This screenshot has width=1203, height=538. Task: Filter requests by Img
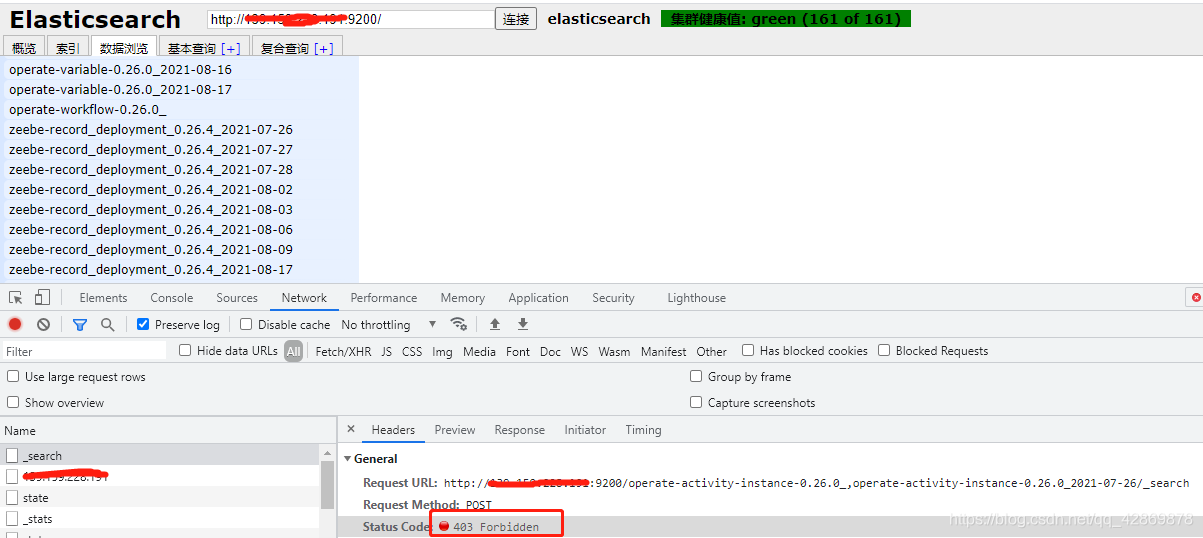[x=442, y=352]
